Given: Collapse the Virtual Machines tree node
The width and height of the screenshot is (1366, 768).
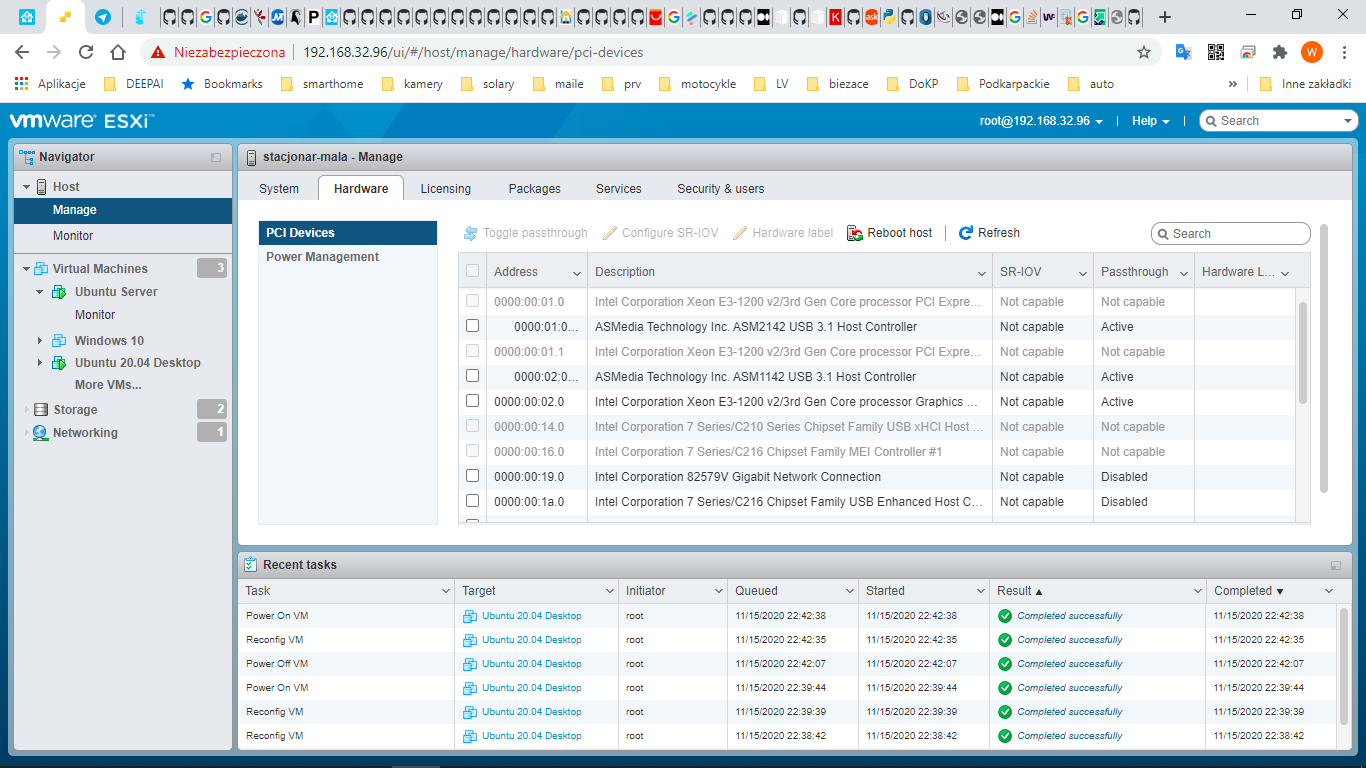Looking at the screenshot, I should coord(27,269).
